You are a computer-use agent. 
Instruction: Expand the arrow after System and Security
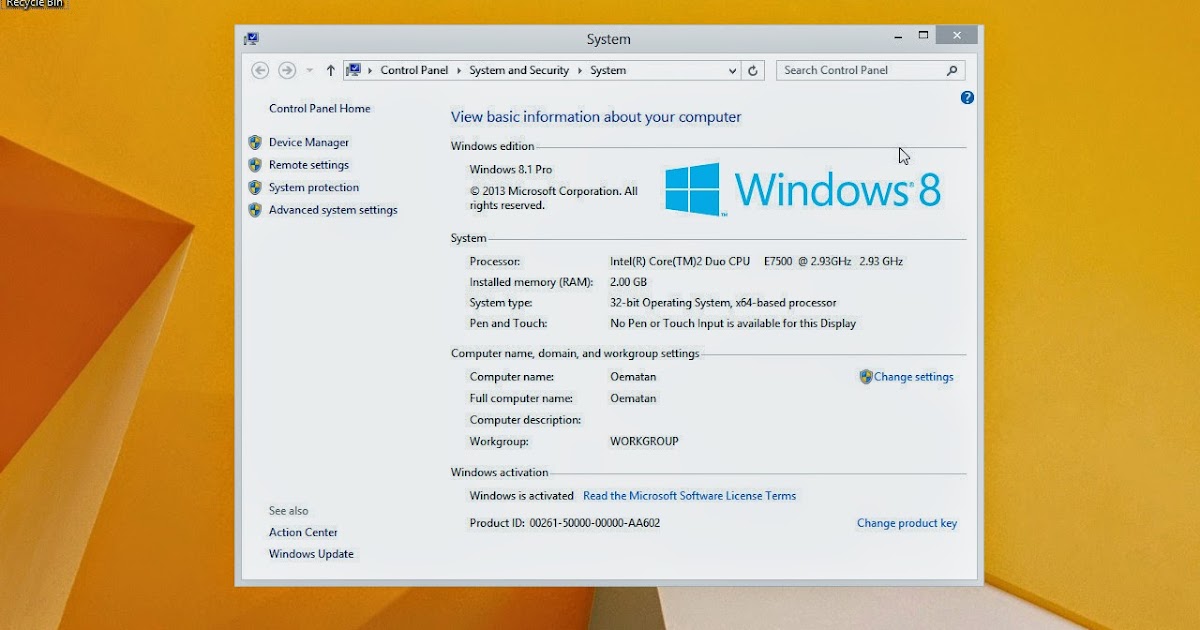pos(580,71)
